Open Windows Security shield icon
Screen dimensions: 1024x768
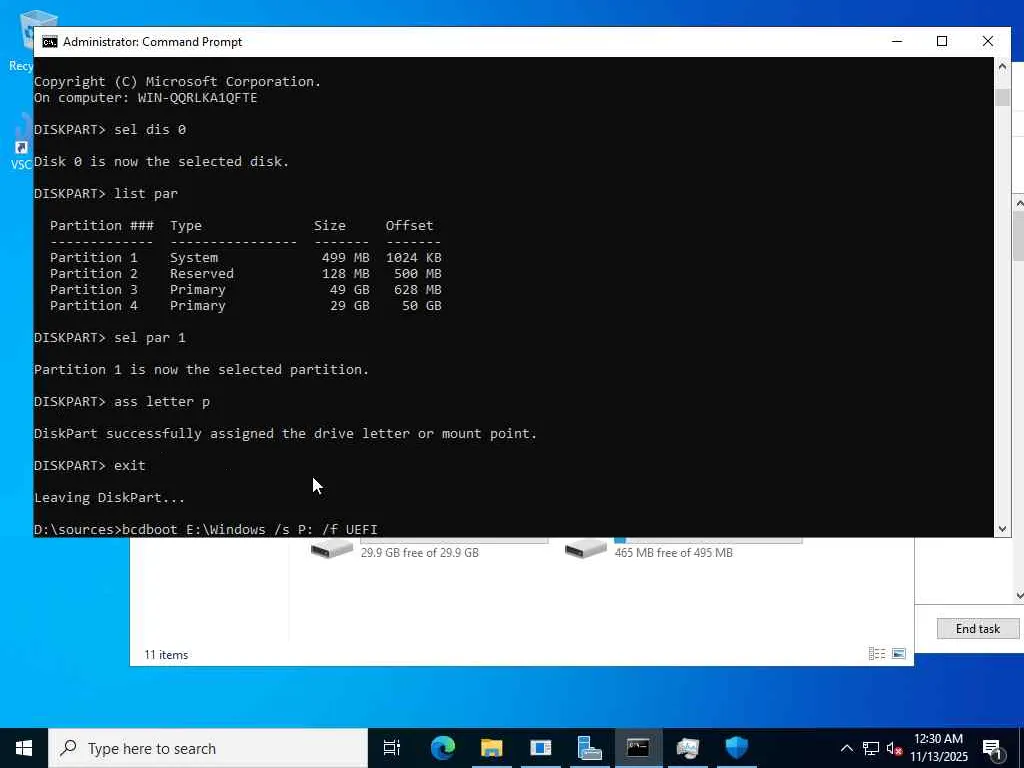click(x=736, y=748)
